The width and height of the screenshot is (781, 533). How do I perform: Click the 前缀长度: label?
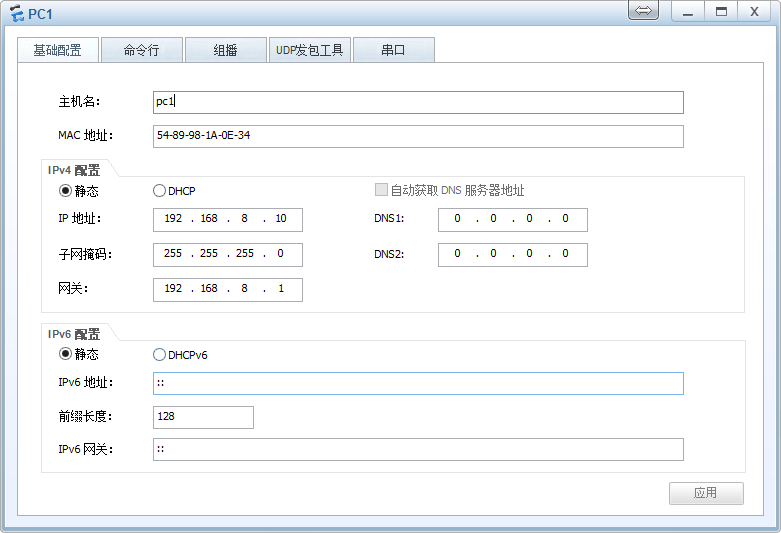point(85,416)
